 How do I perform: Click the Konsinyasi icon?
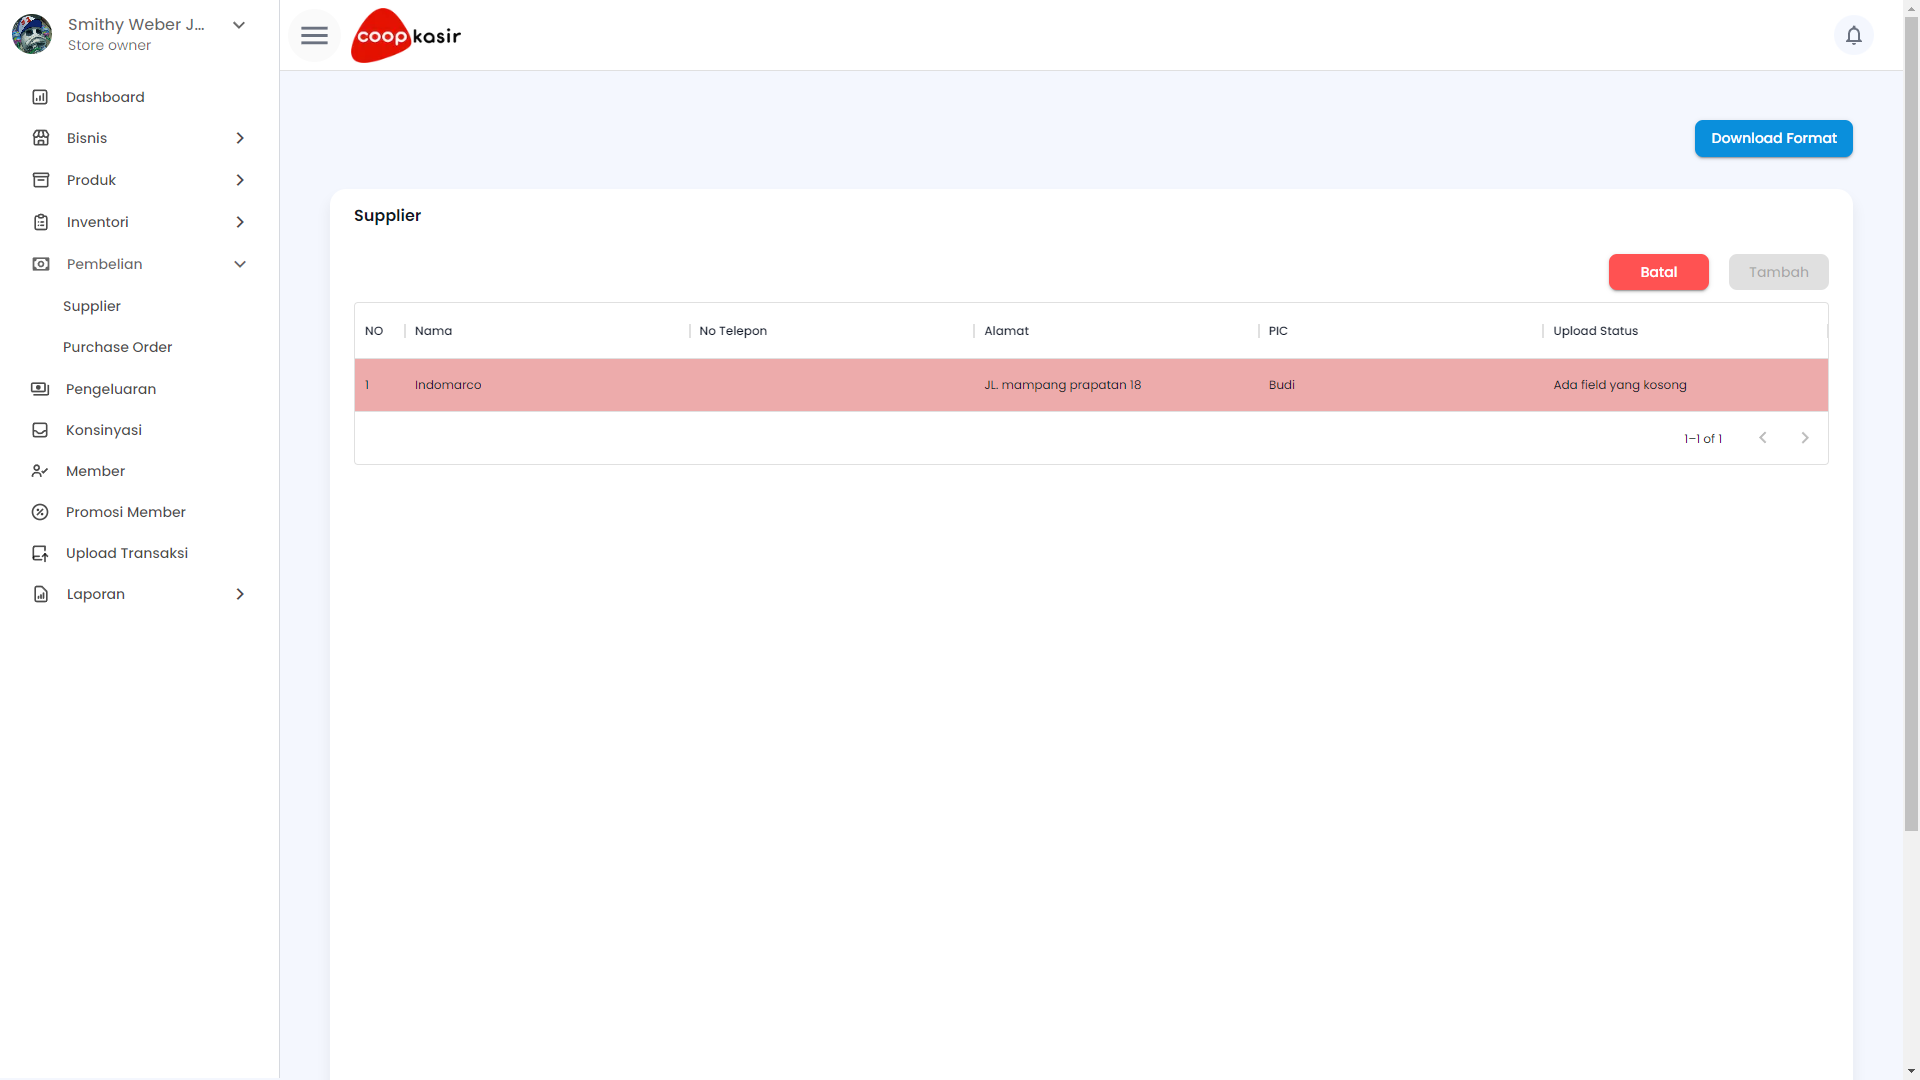[40, 430]
